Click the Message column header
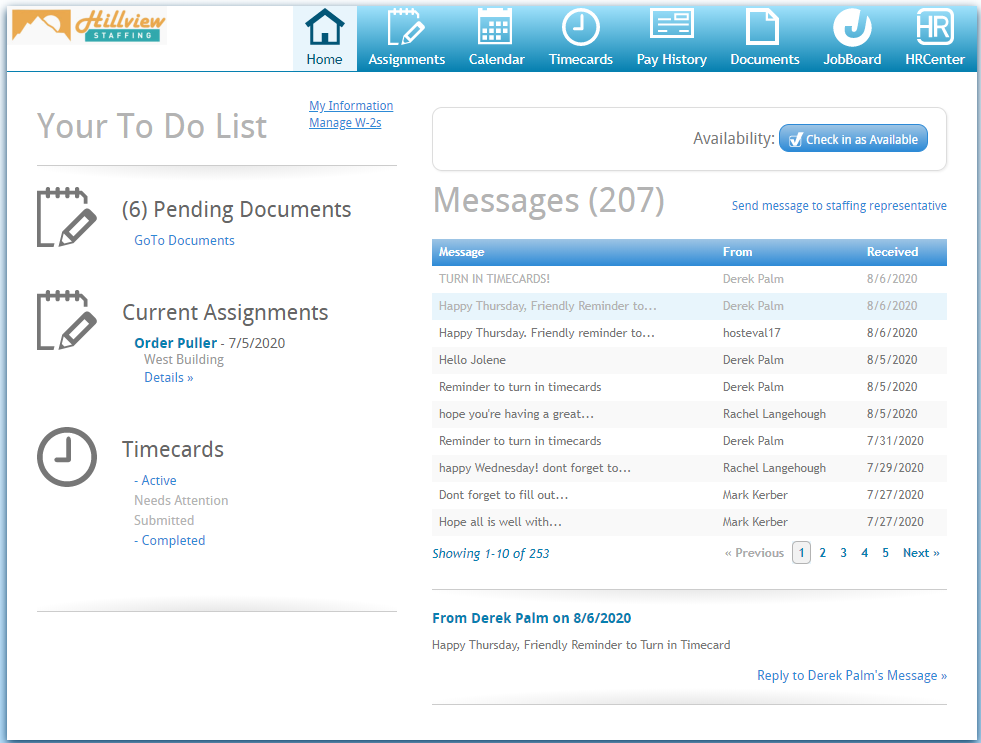 (461, 252)
